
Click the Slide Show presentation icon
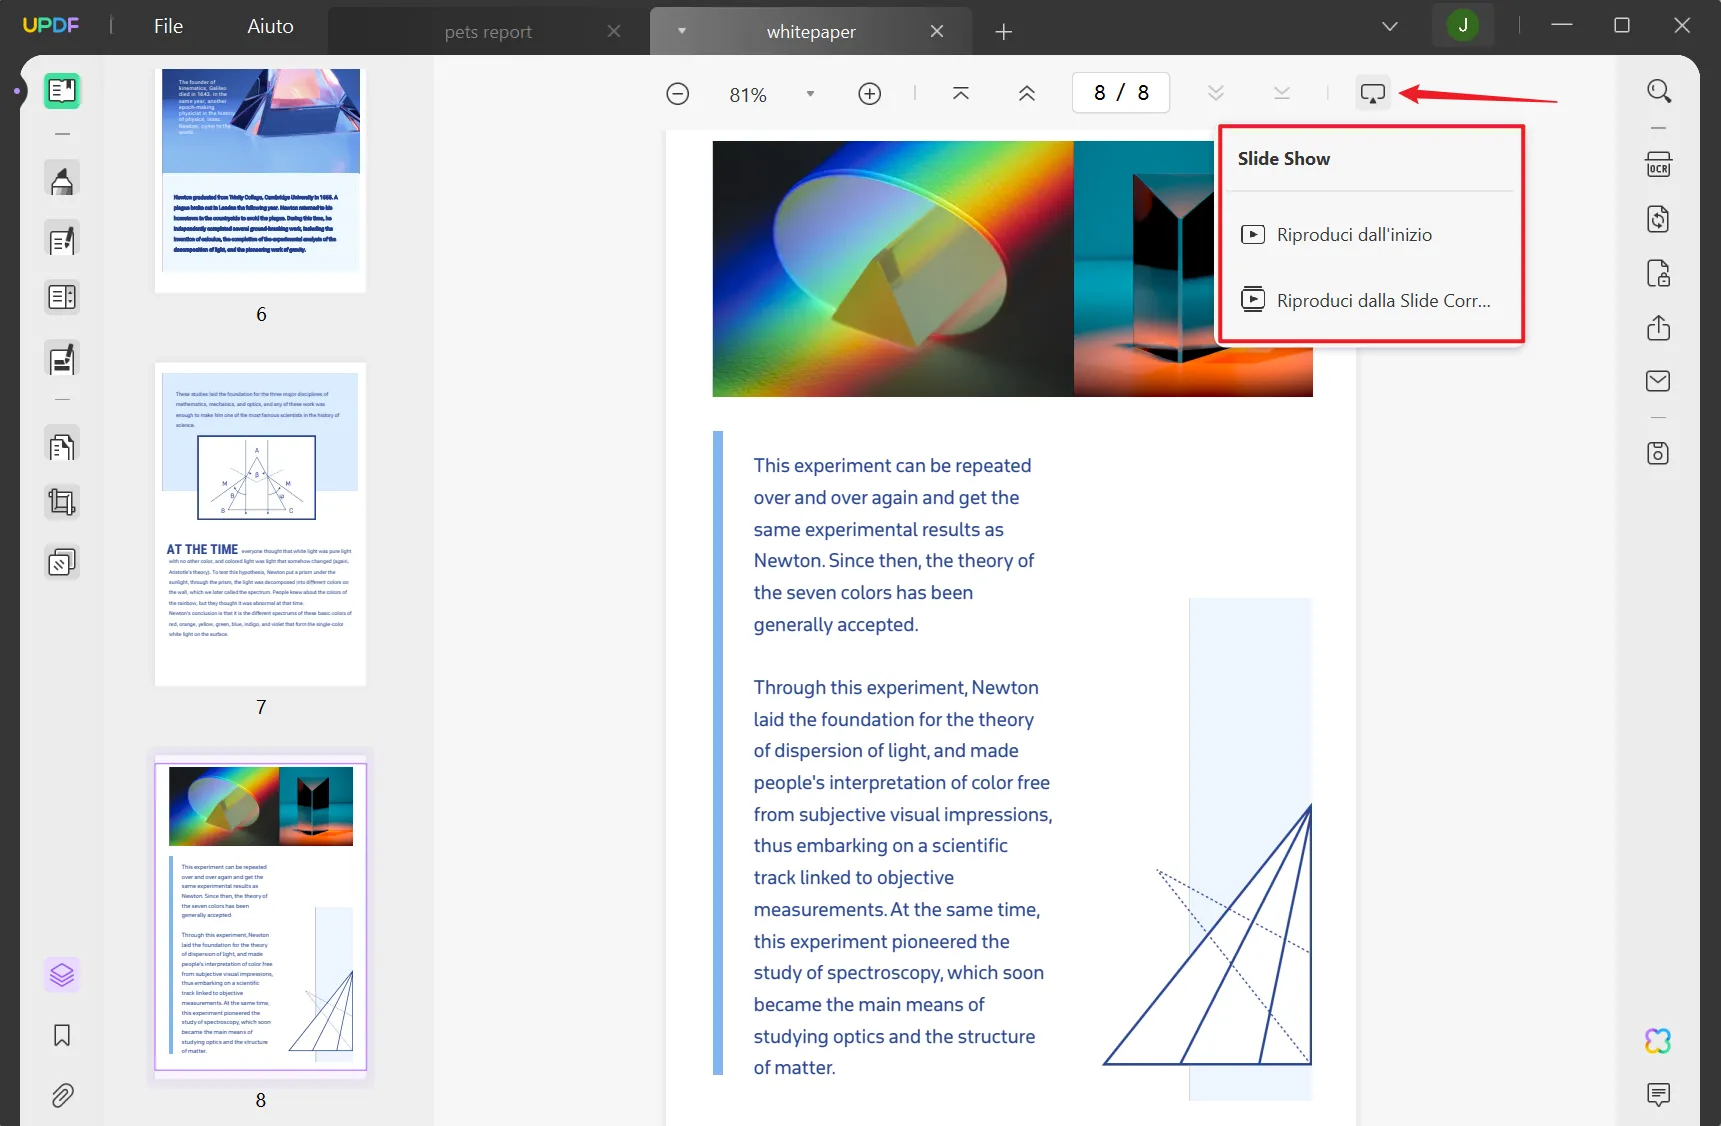[1373, 93]
